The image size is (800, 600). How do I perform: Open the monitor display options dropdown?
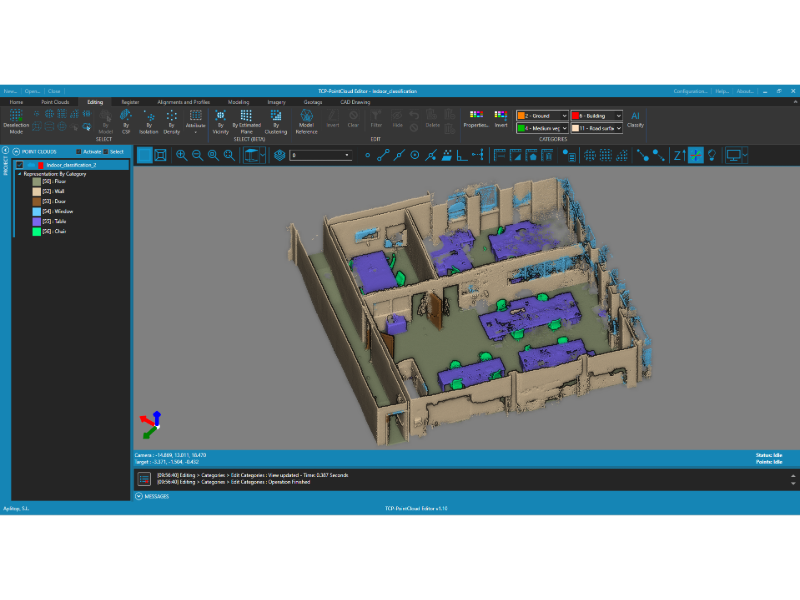coord(745,155)
